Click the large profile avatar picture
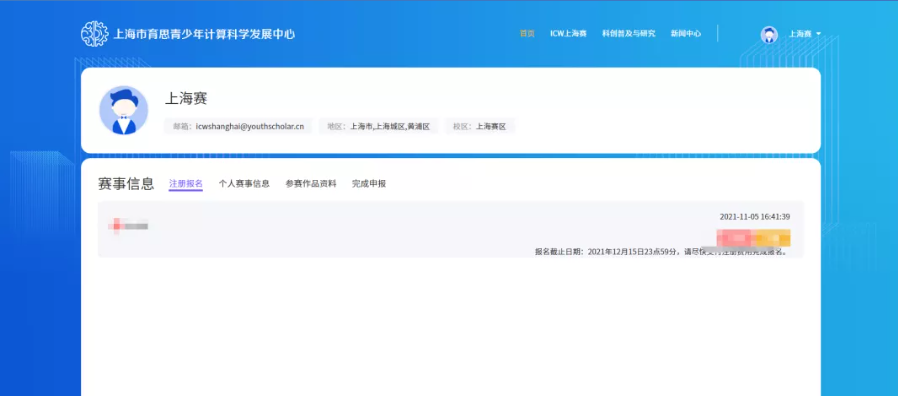This screenshot has width=898, height=396. coord(124,111)
